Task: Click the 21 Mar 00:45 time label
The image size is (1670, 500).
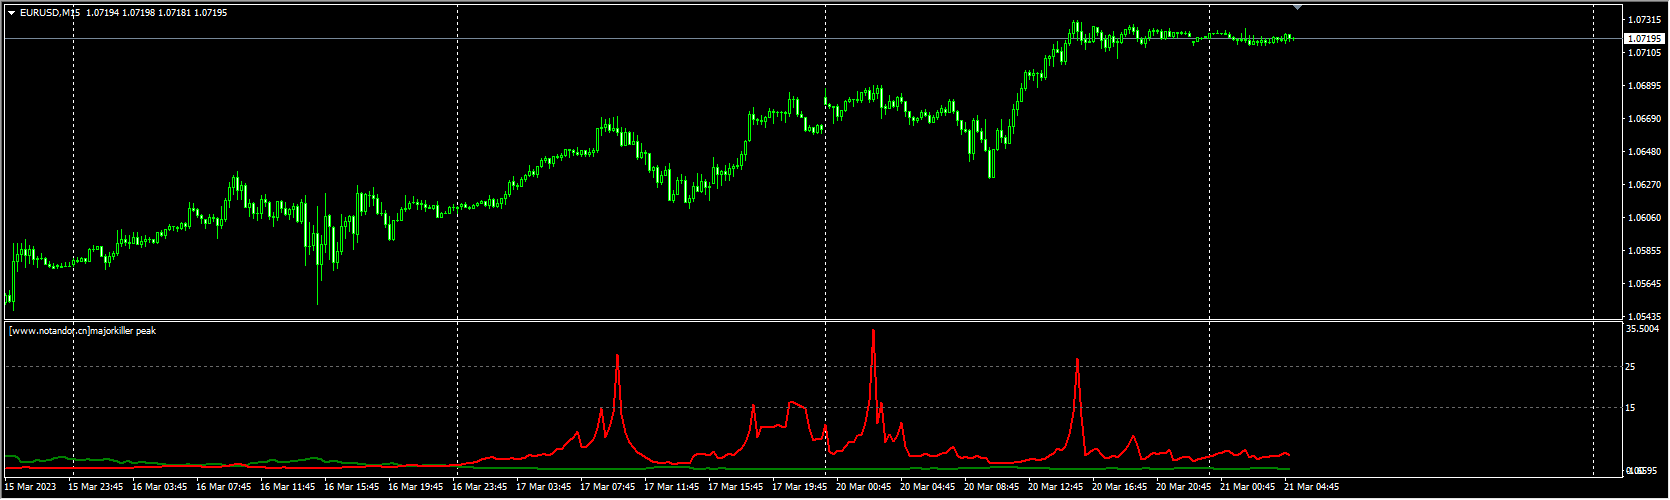Action: click(x=1248, y=487)
